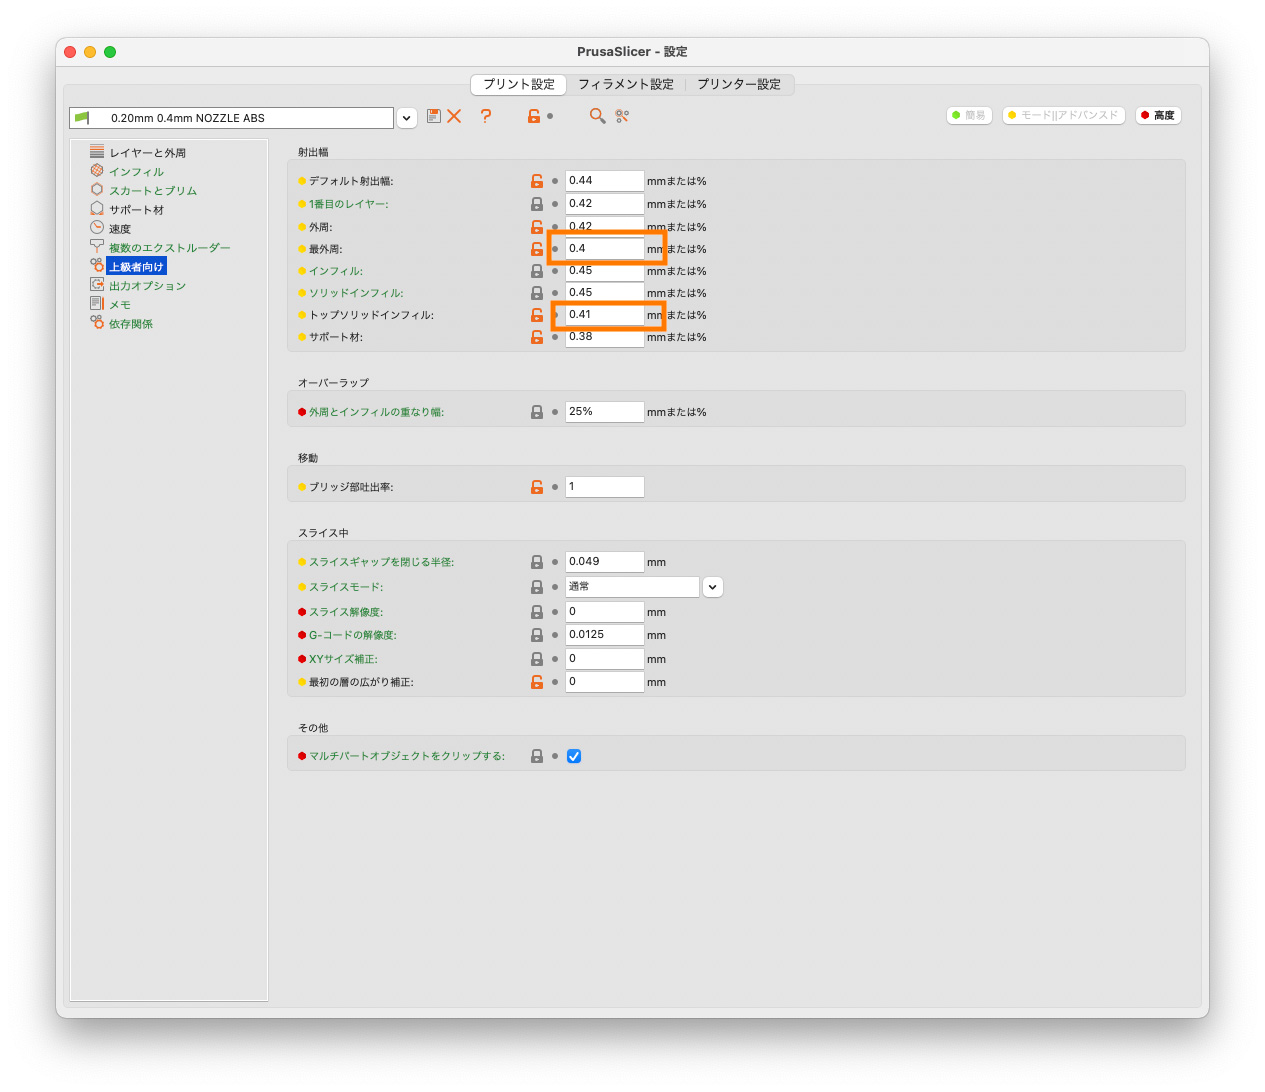Screen dimensions: 1265x1092
Task: Click the lock icon for 1番目のレイヤー
Action: click(x=537, y=204)
